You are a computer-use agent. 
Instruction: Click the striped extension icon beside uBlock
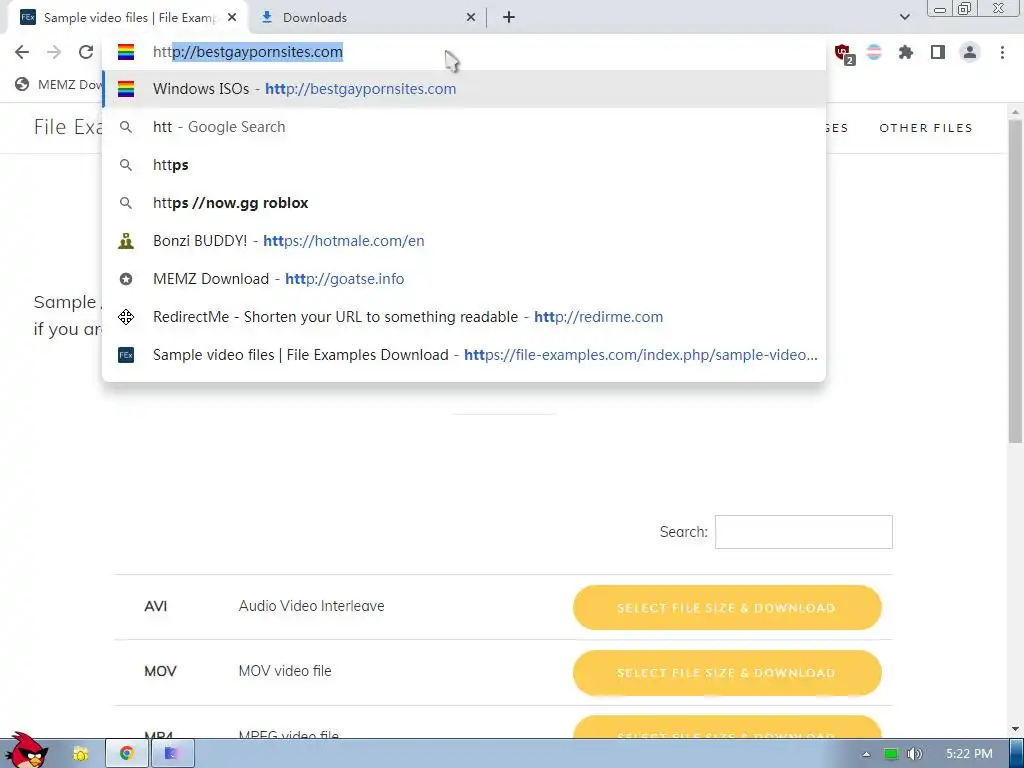coord(874,52)
